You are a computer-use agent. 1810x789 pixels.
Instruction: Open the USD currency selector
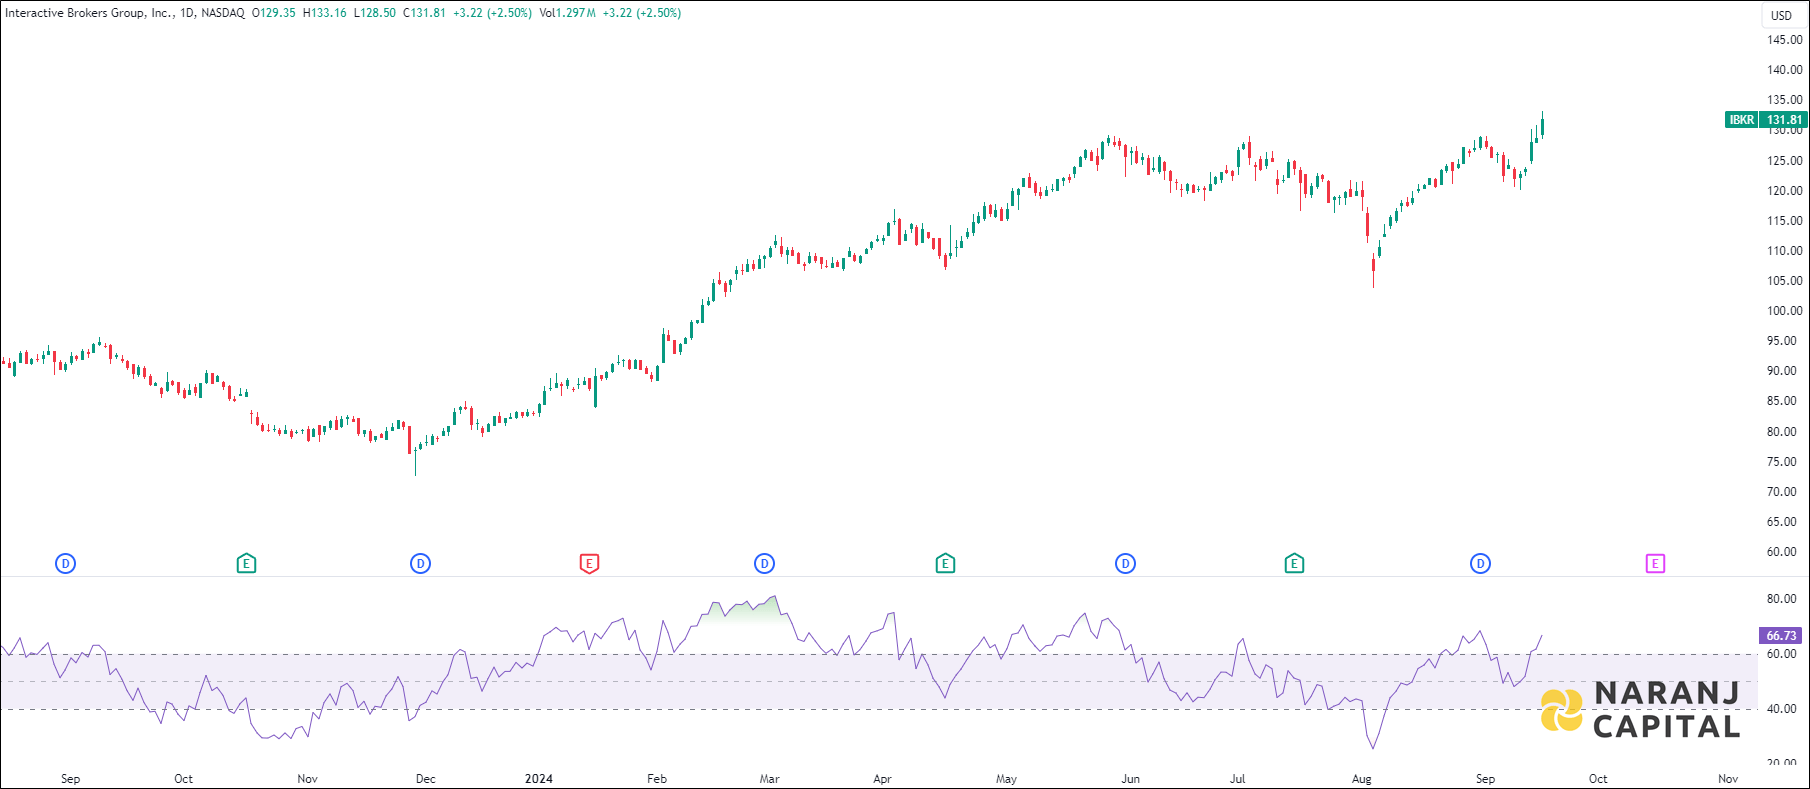tap(1781, 15)
